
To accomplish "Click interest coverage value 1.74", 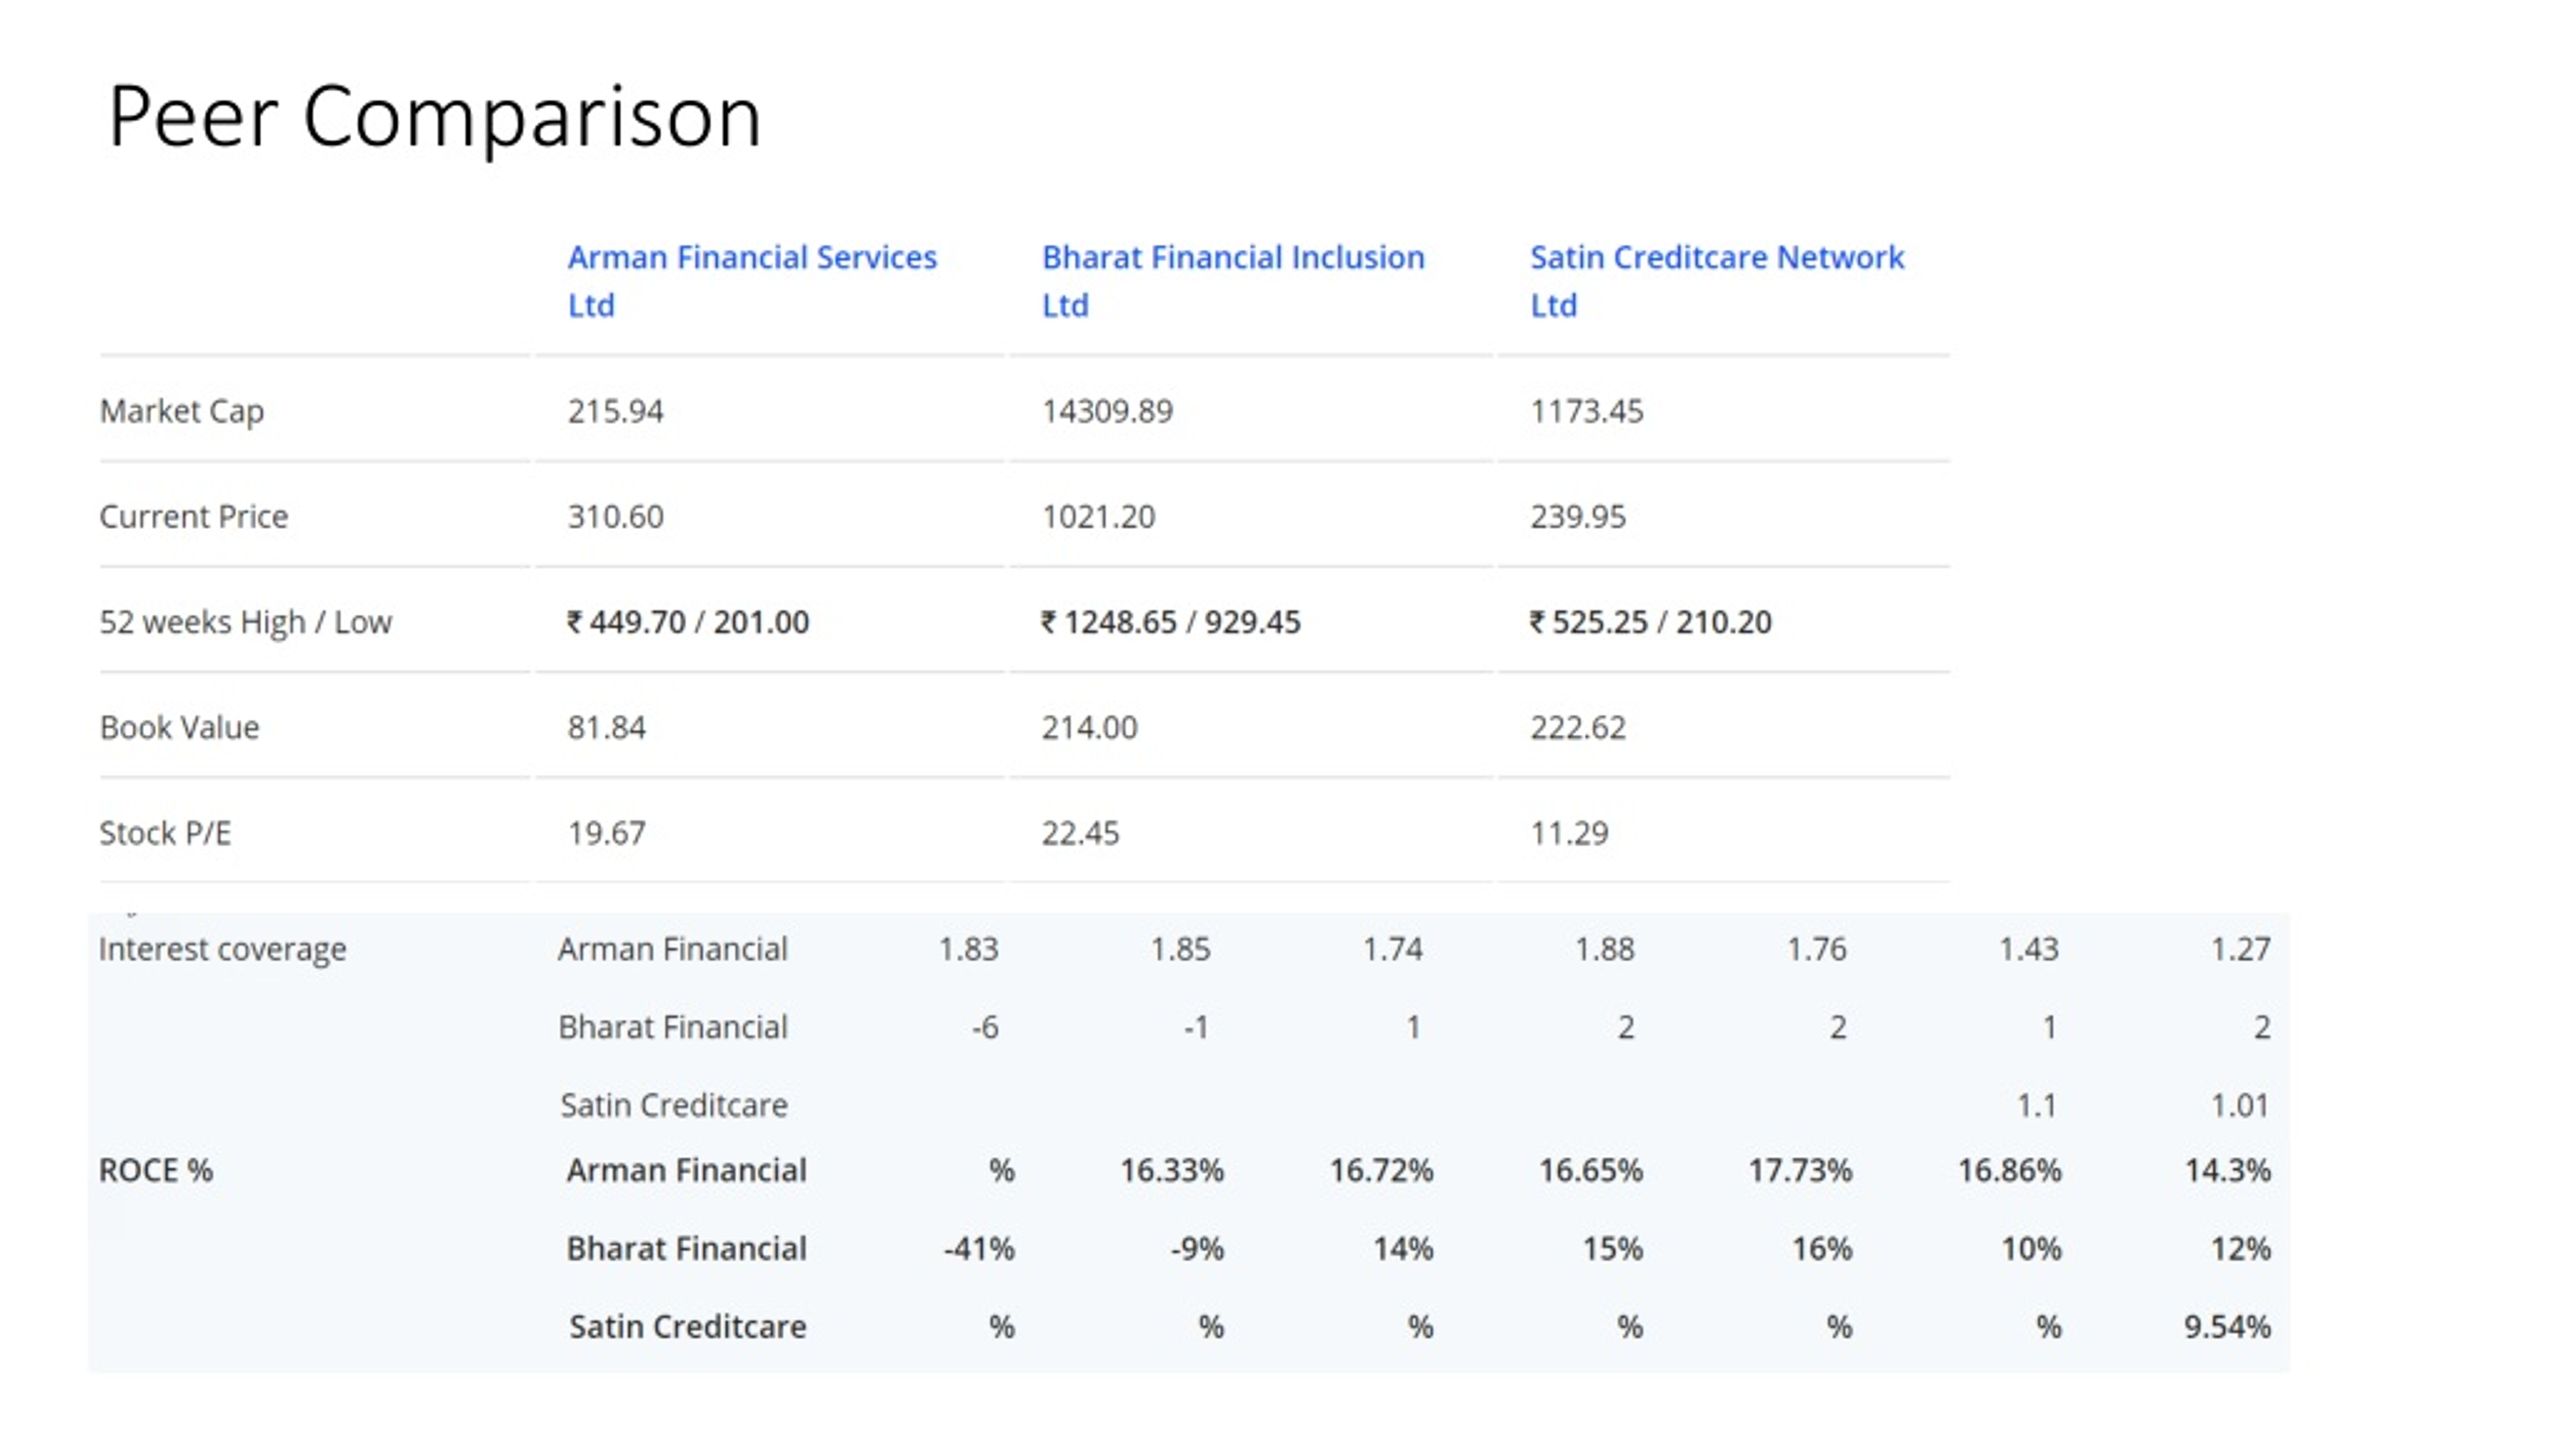I will point(1392,949).
